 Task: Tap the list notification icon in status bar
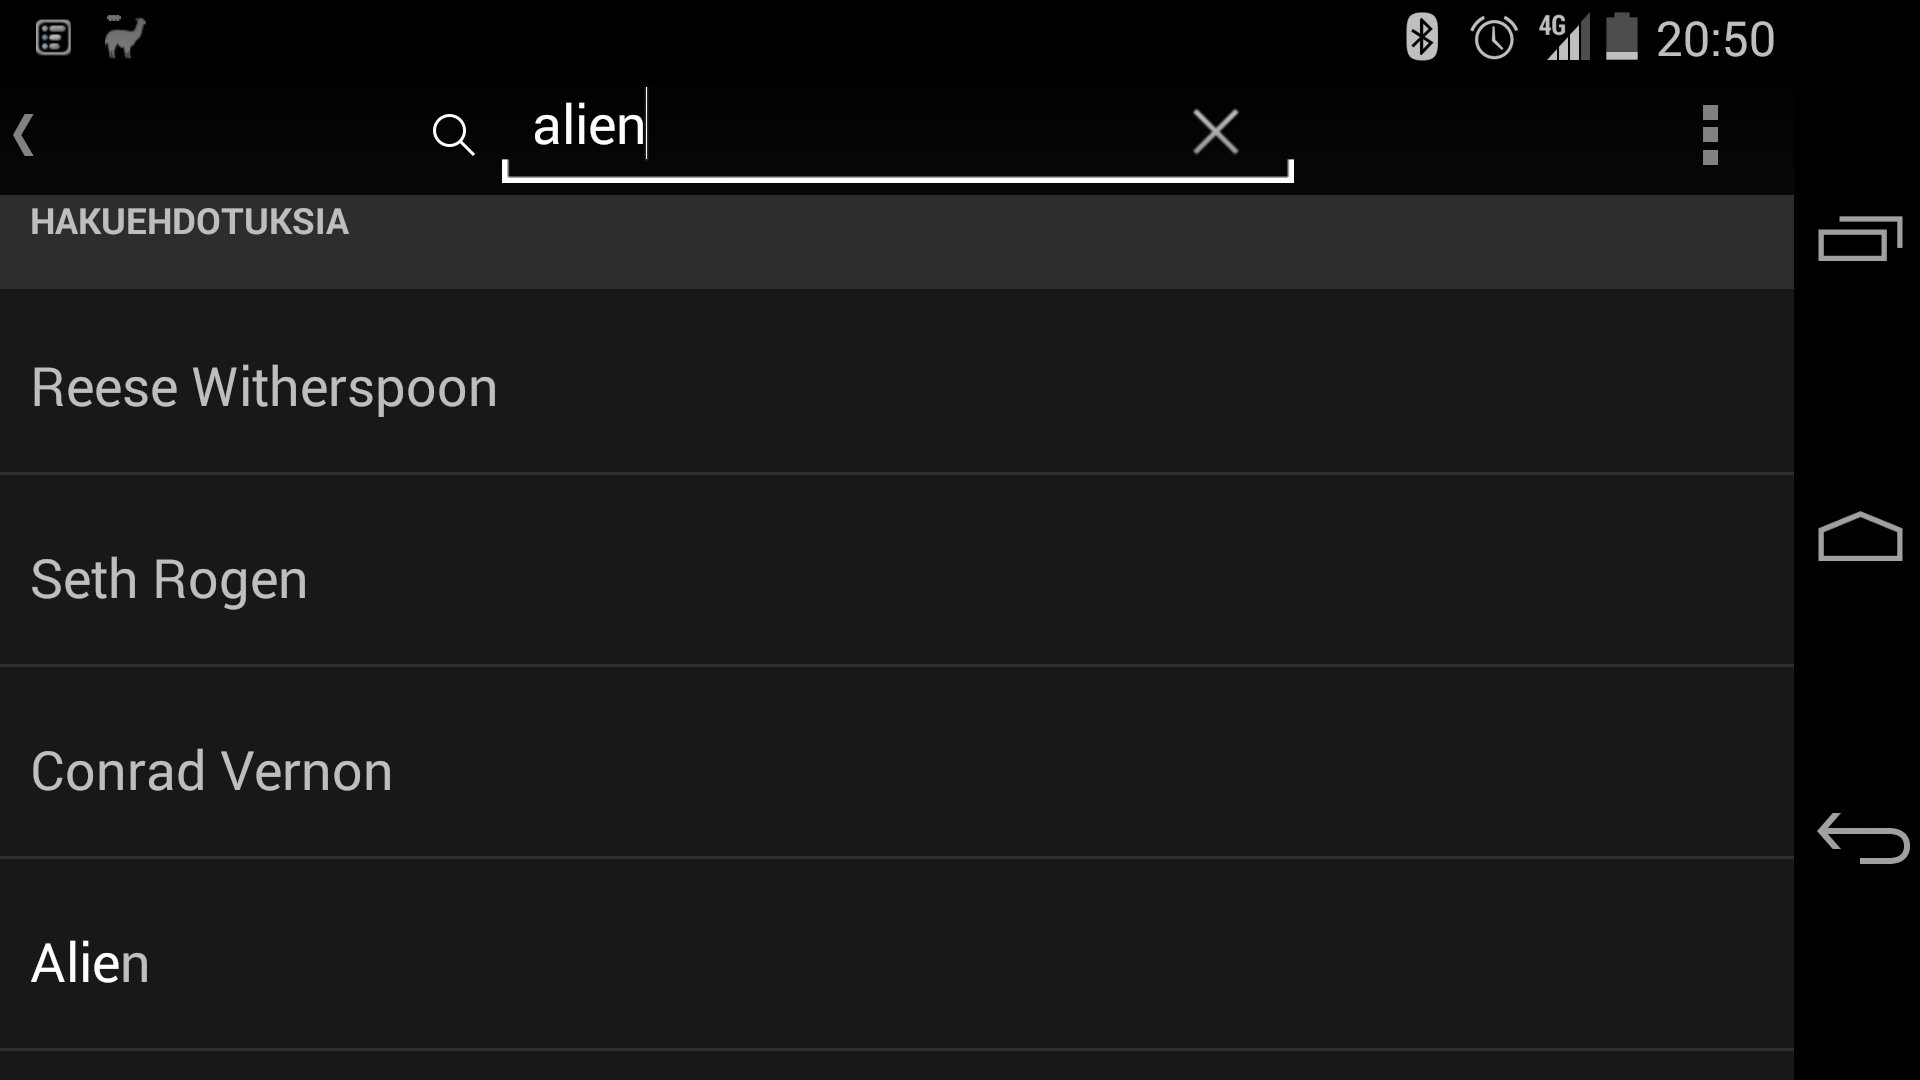53,38
